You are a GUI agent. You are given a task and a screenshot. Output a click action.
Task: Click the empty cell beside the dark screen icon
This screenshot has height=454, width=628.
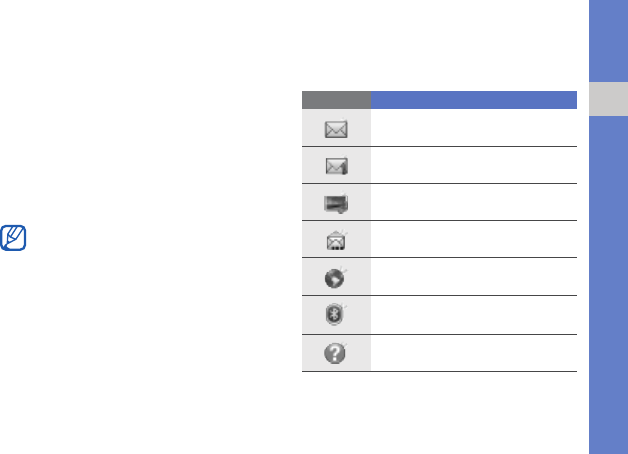click(x=474, y=202)
